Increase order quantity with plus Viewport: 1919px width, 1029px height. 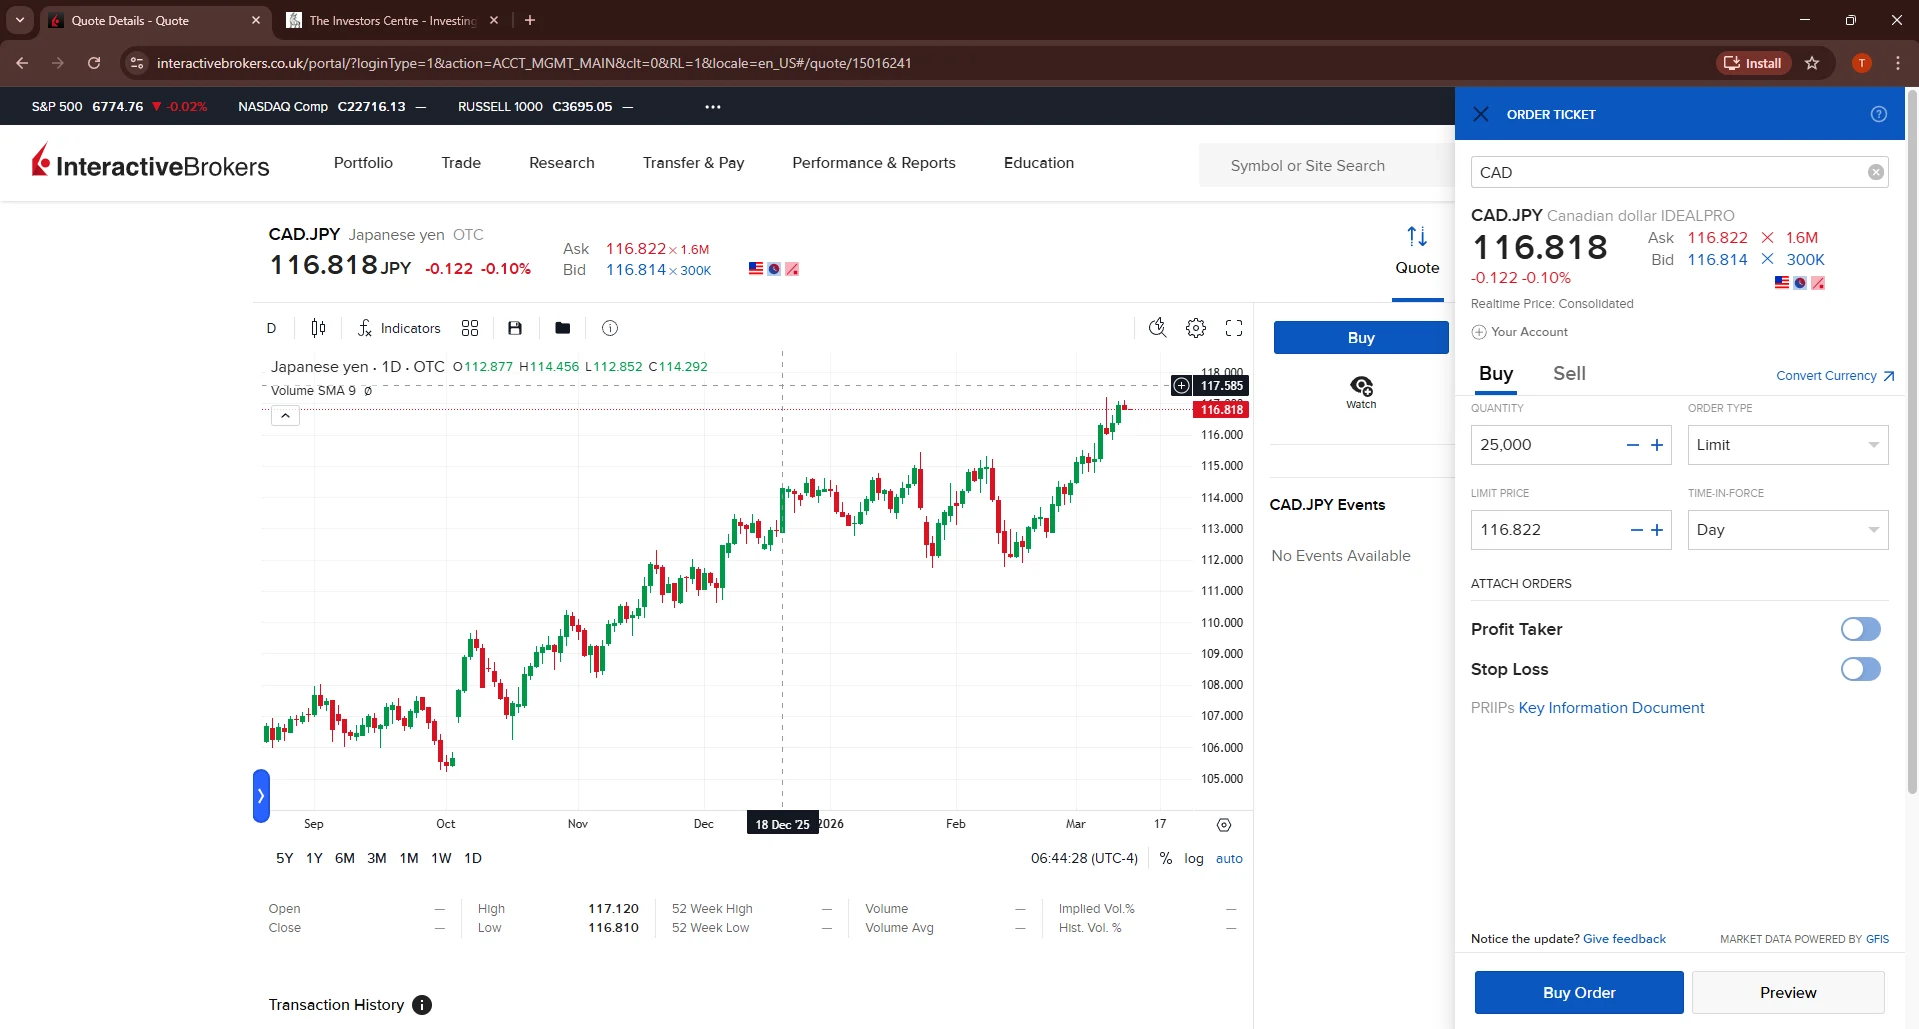pos(1657,445)
